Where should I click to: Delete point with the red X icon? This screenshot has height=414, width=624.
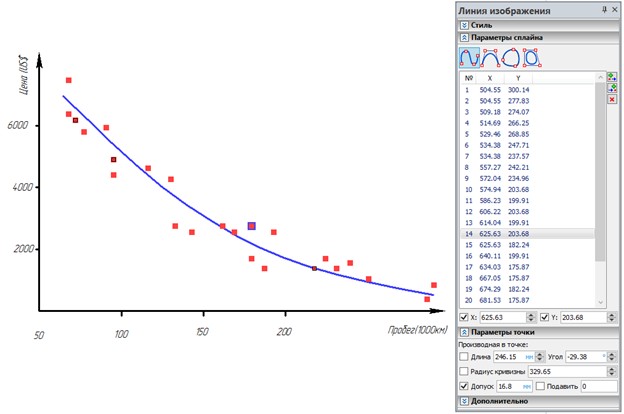612,100
